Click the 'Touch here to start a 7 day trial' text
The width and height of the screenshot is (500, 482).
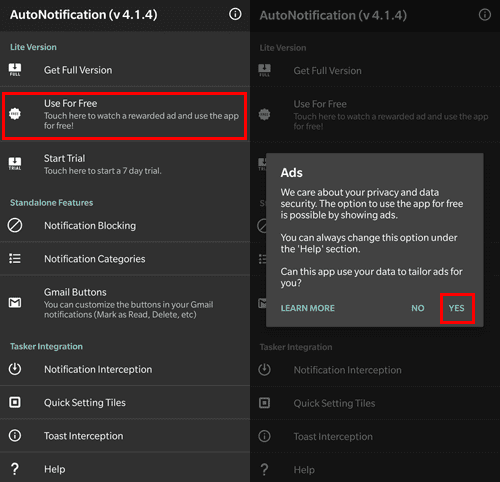(x=103, y=171)
